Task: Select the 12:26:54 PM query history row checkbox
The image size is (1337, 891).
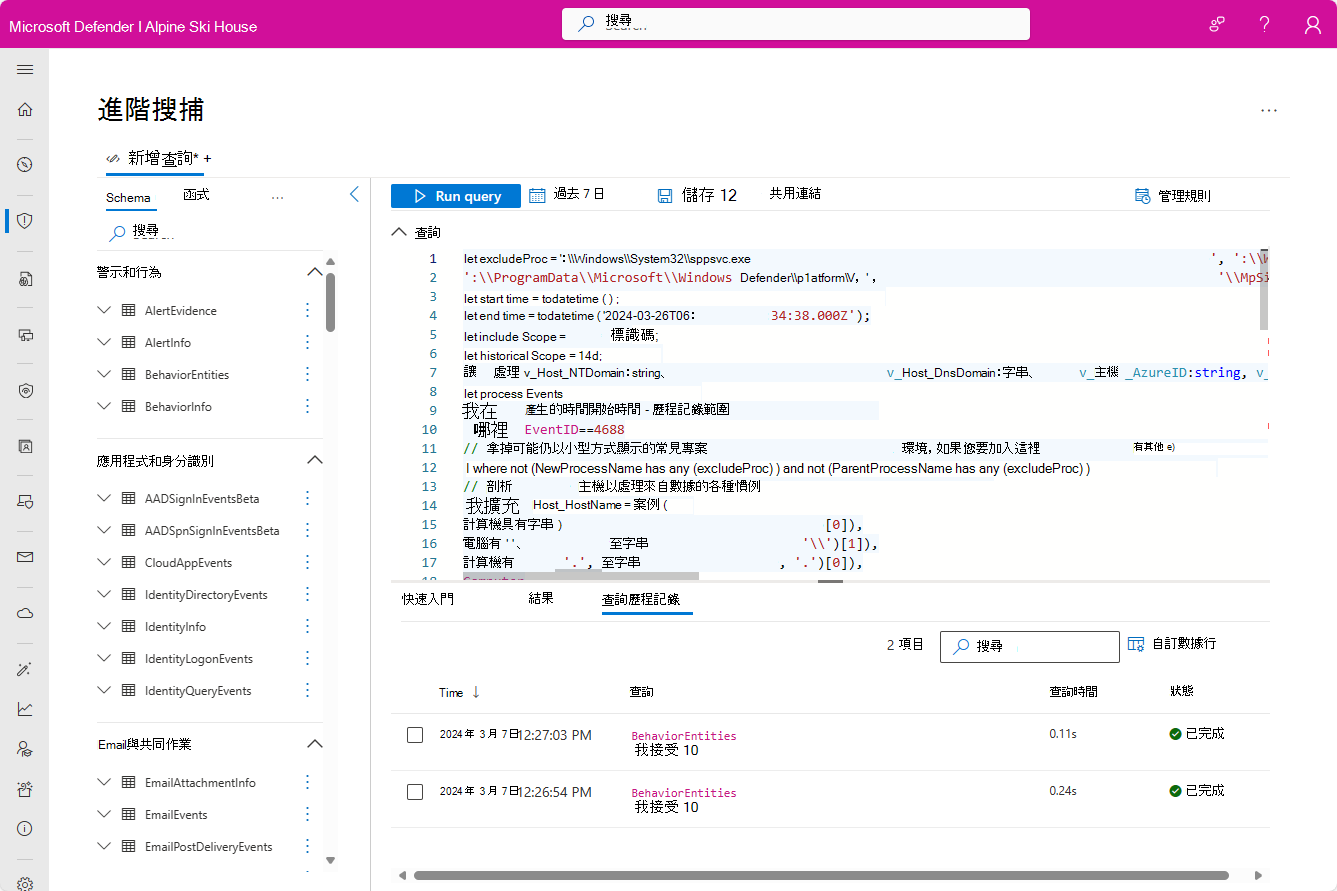Action: point(415,792)
